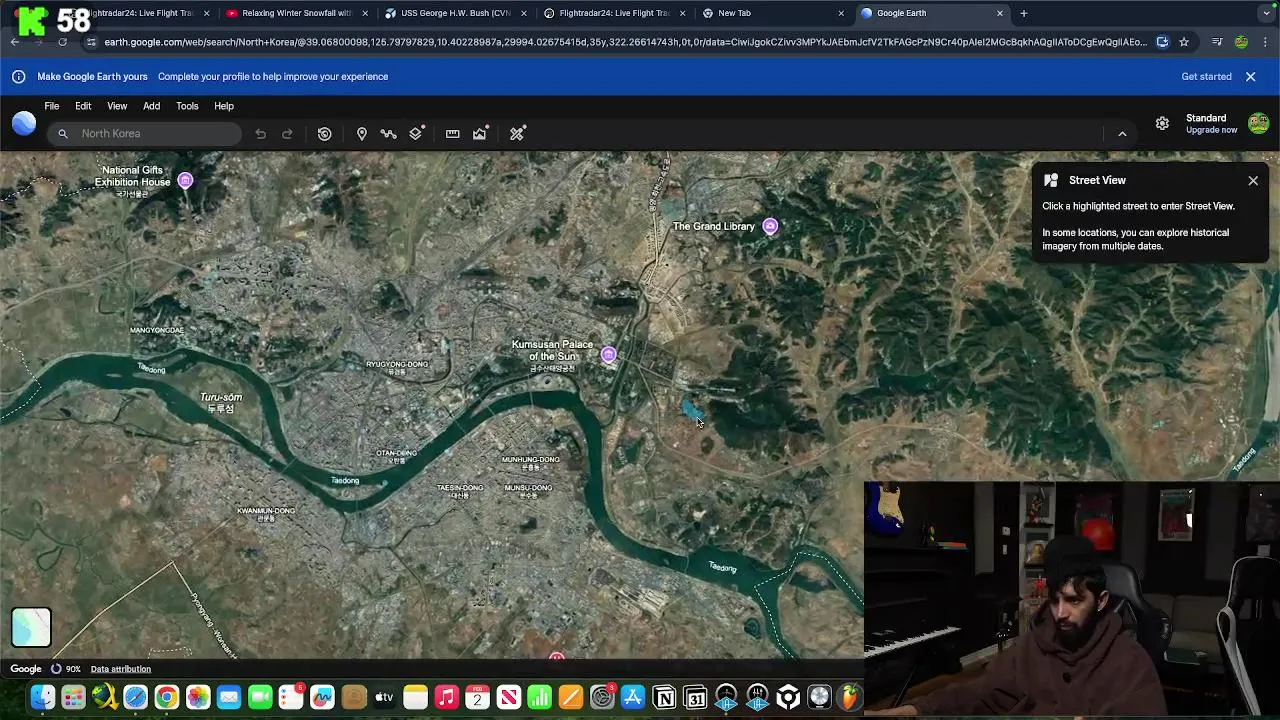
Task: Reload the page with browser refresh button
Action: click(x=62, y=42)
